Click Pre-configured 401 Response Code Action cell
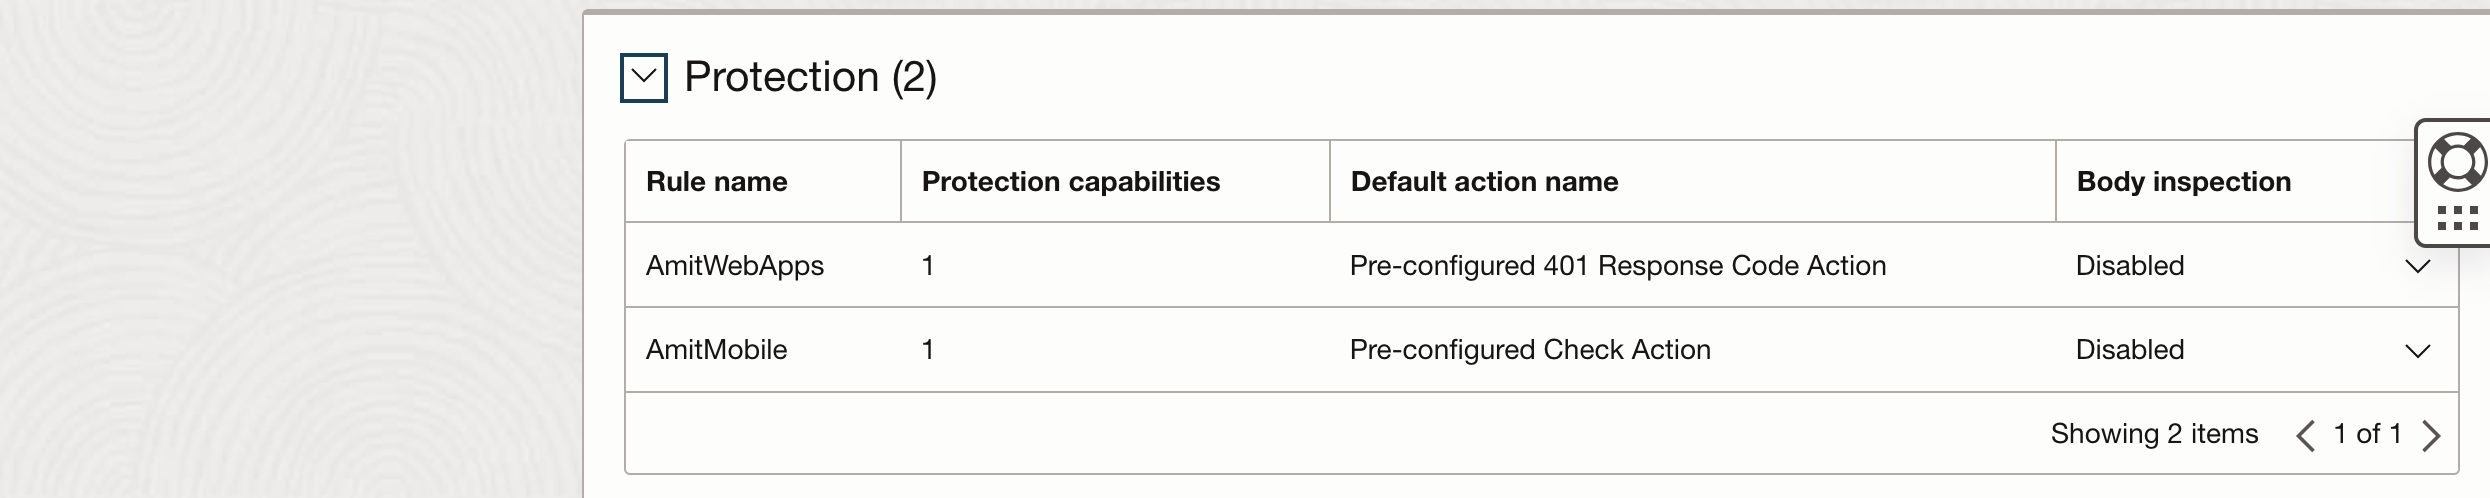 click(x=1617, y=266)
